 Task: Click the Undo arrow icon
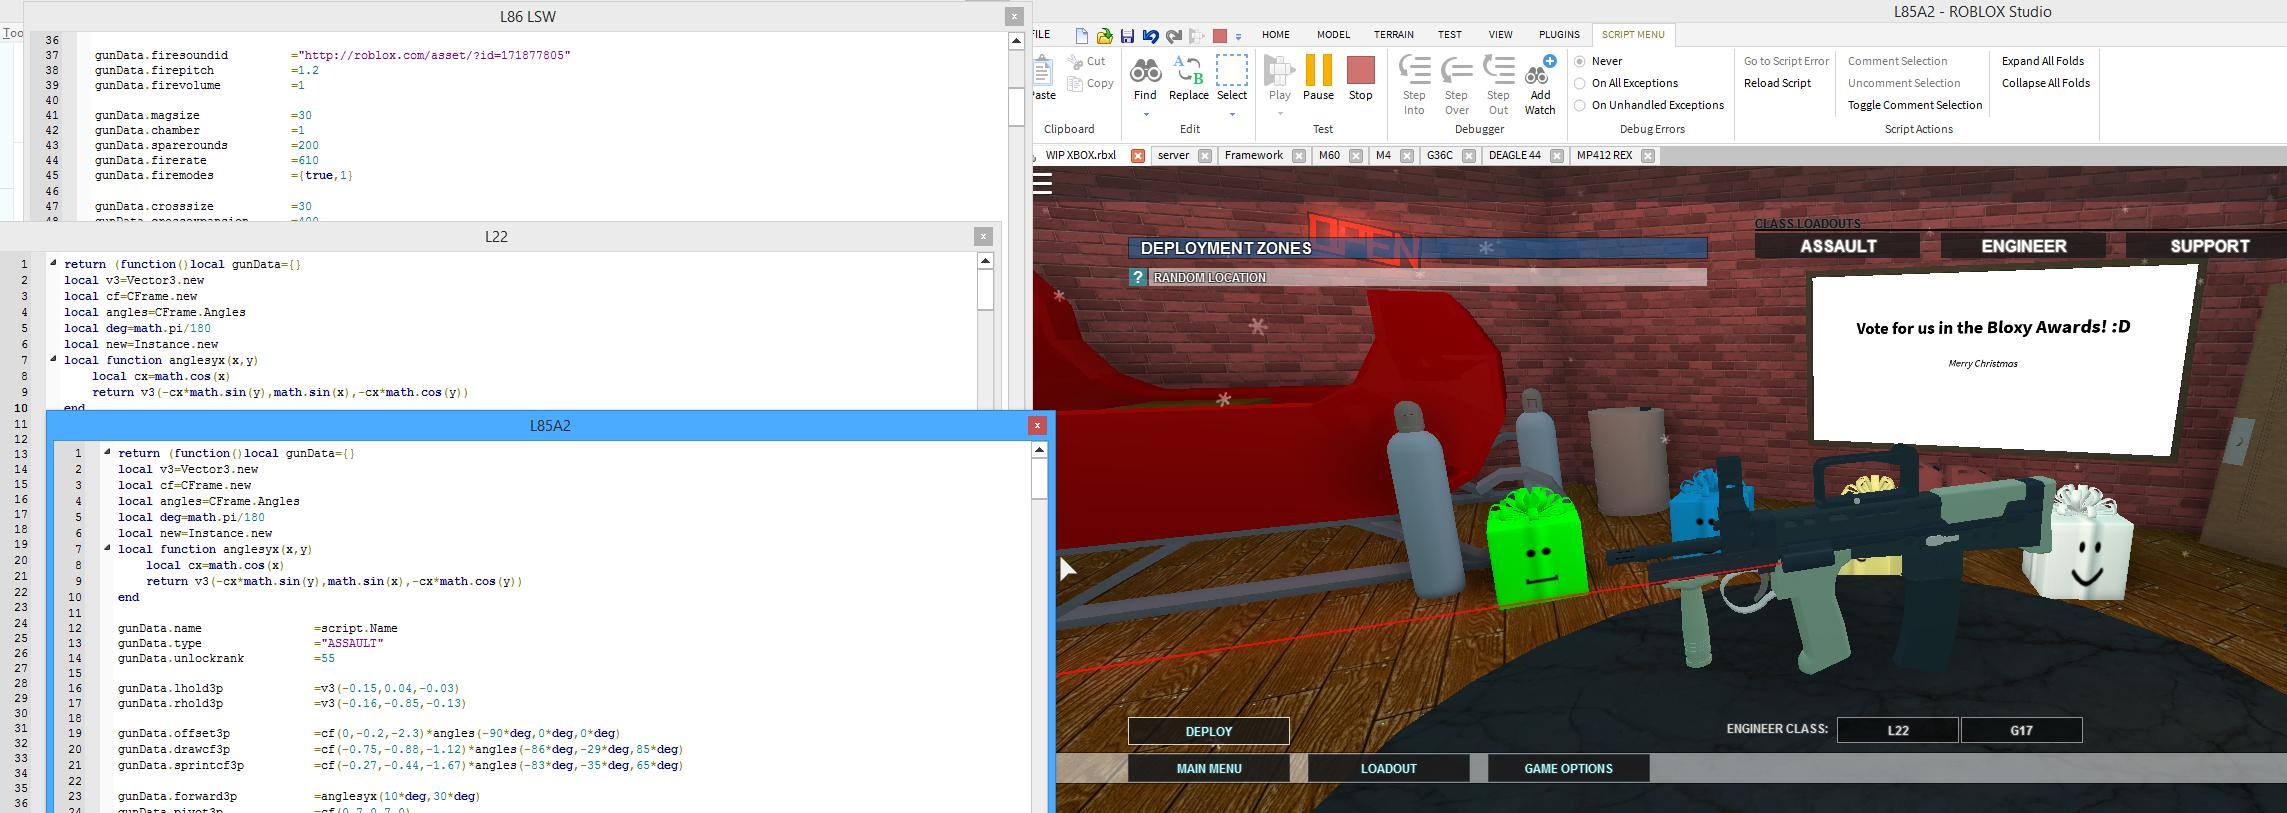coord(1150,36)
